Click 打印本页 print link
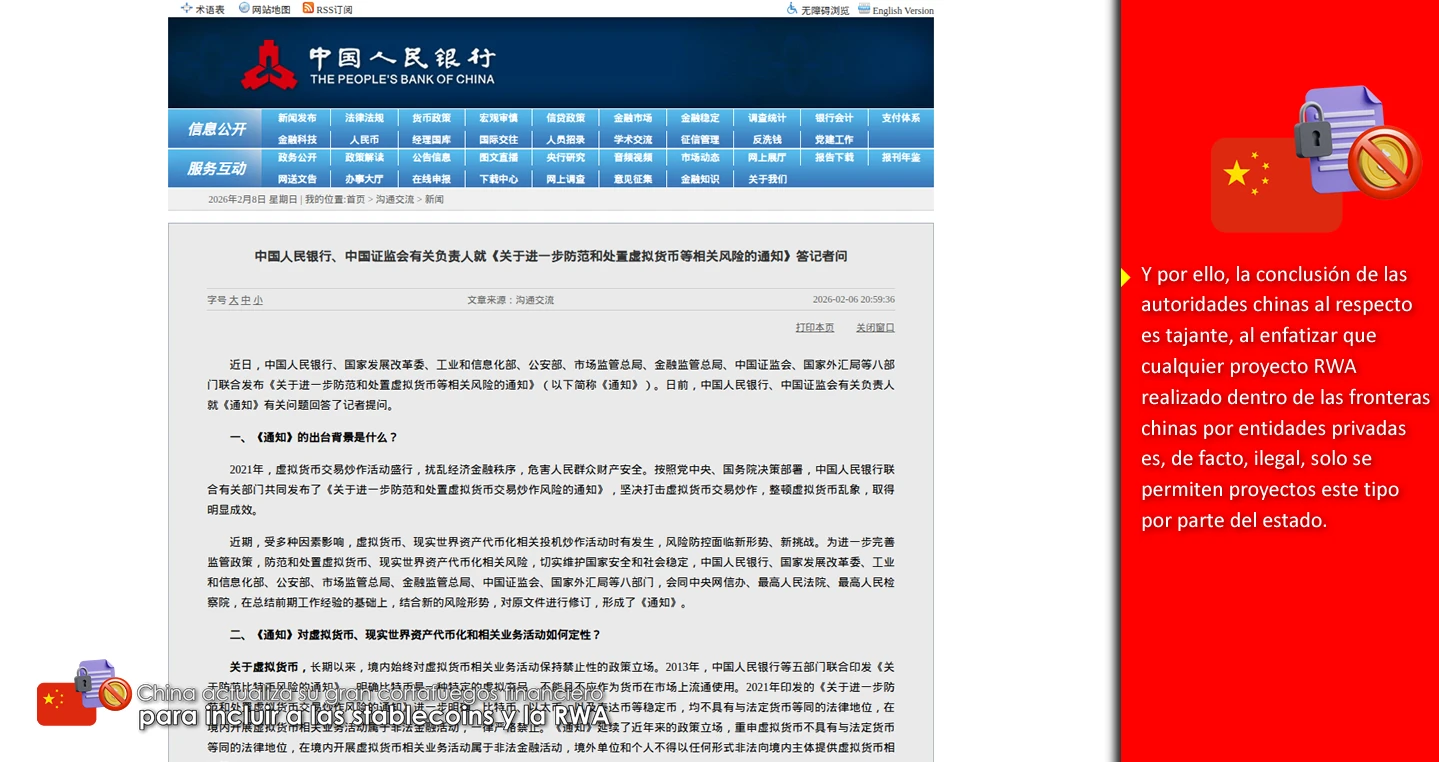1439x762 pixels. click(x=815, y=328)
